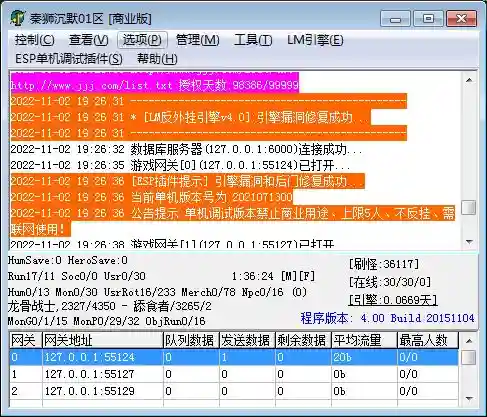
Task: Select gateway row 127.0.0.1:55129
Action: (x=234, y=391)
